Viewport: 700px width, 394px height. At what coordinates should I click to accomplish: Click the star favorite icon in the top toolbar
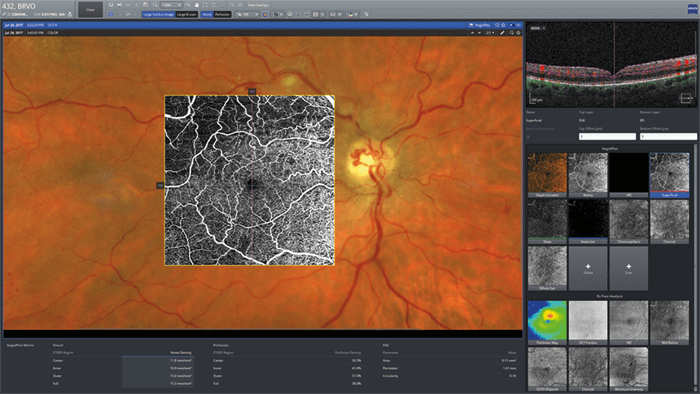(x=240, y=5)
